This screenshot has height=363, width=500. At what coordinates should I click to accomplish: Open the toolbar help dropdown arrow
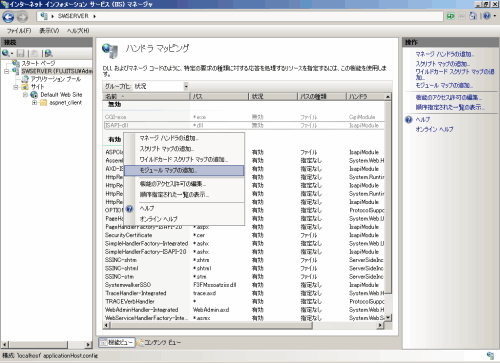coord(494,16)
